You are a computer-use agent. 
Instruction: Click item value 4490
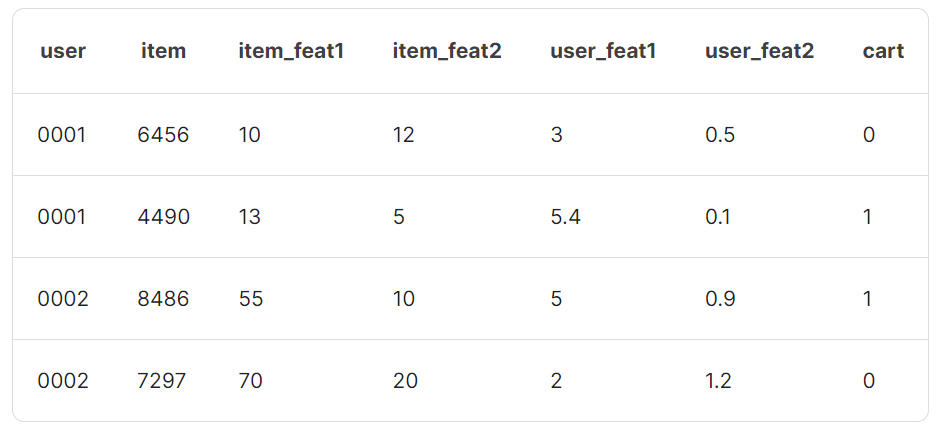[164, 217]
